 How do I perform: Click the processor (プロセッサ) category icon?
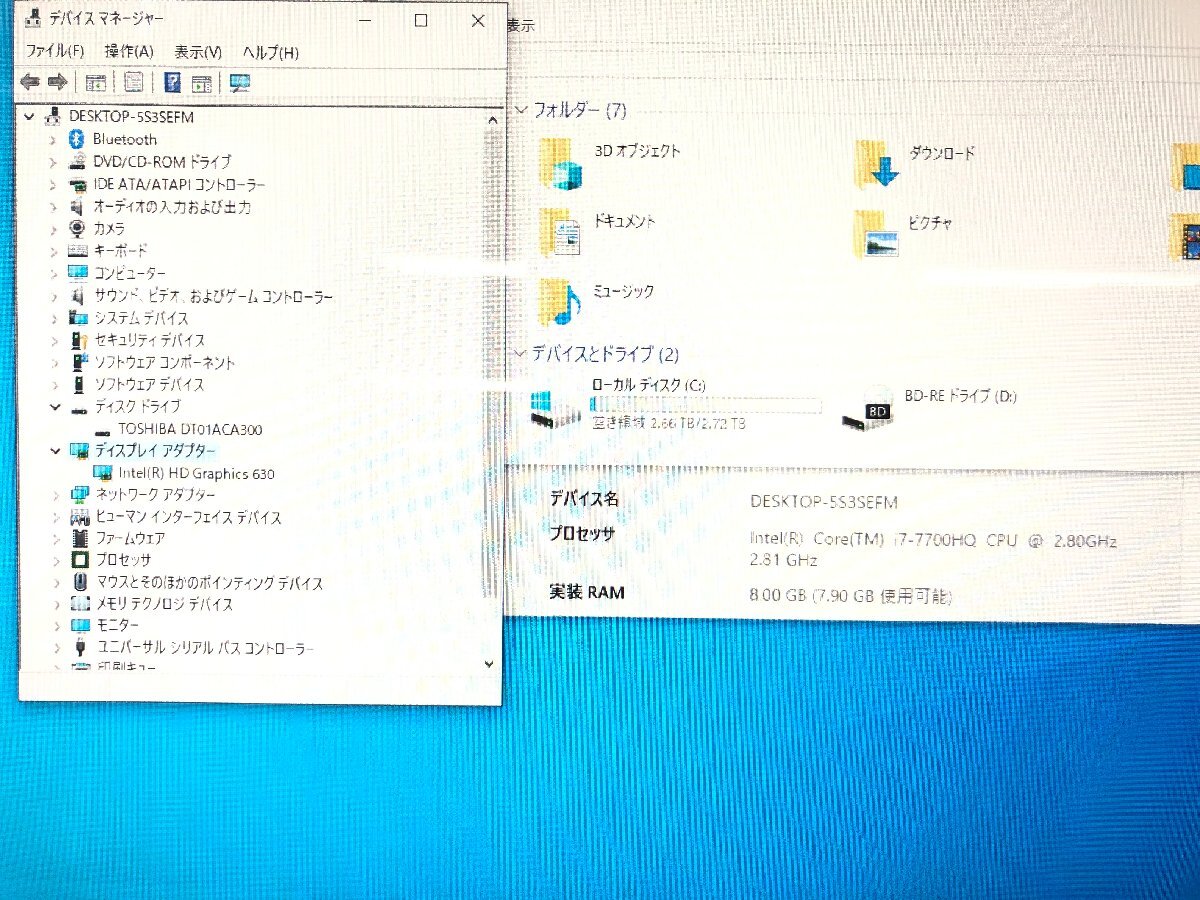click(x=79, y=560)
